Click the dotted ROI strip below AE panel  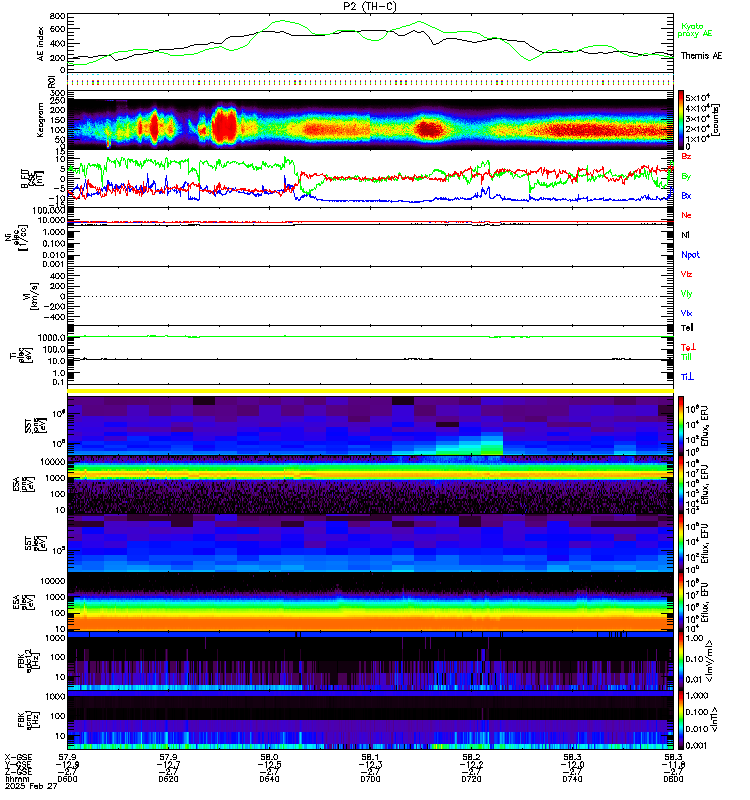(x=370, y=82)
